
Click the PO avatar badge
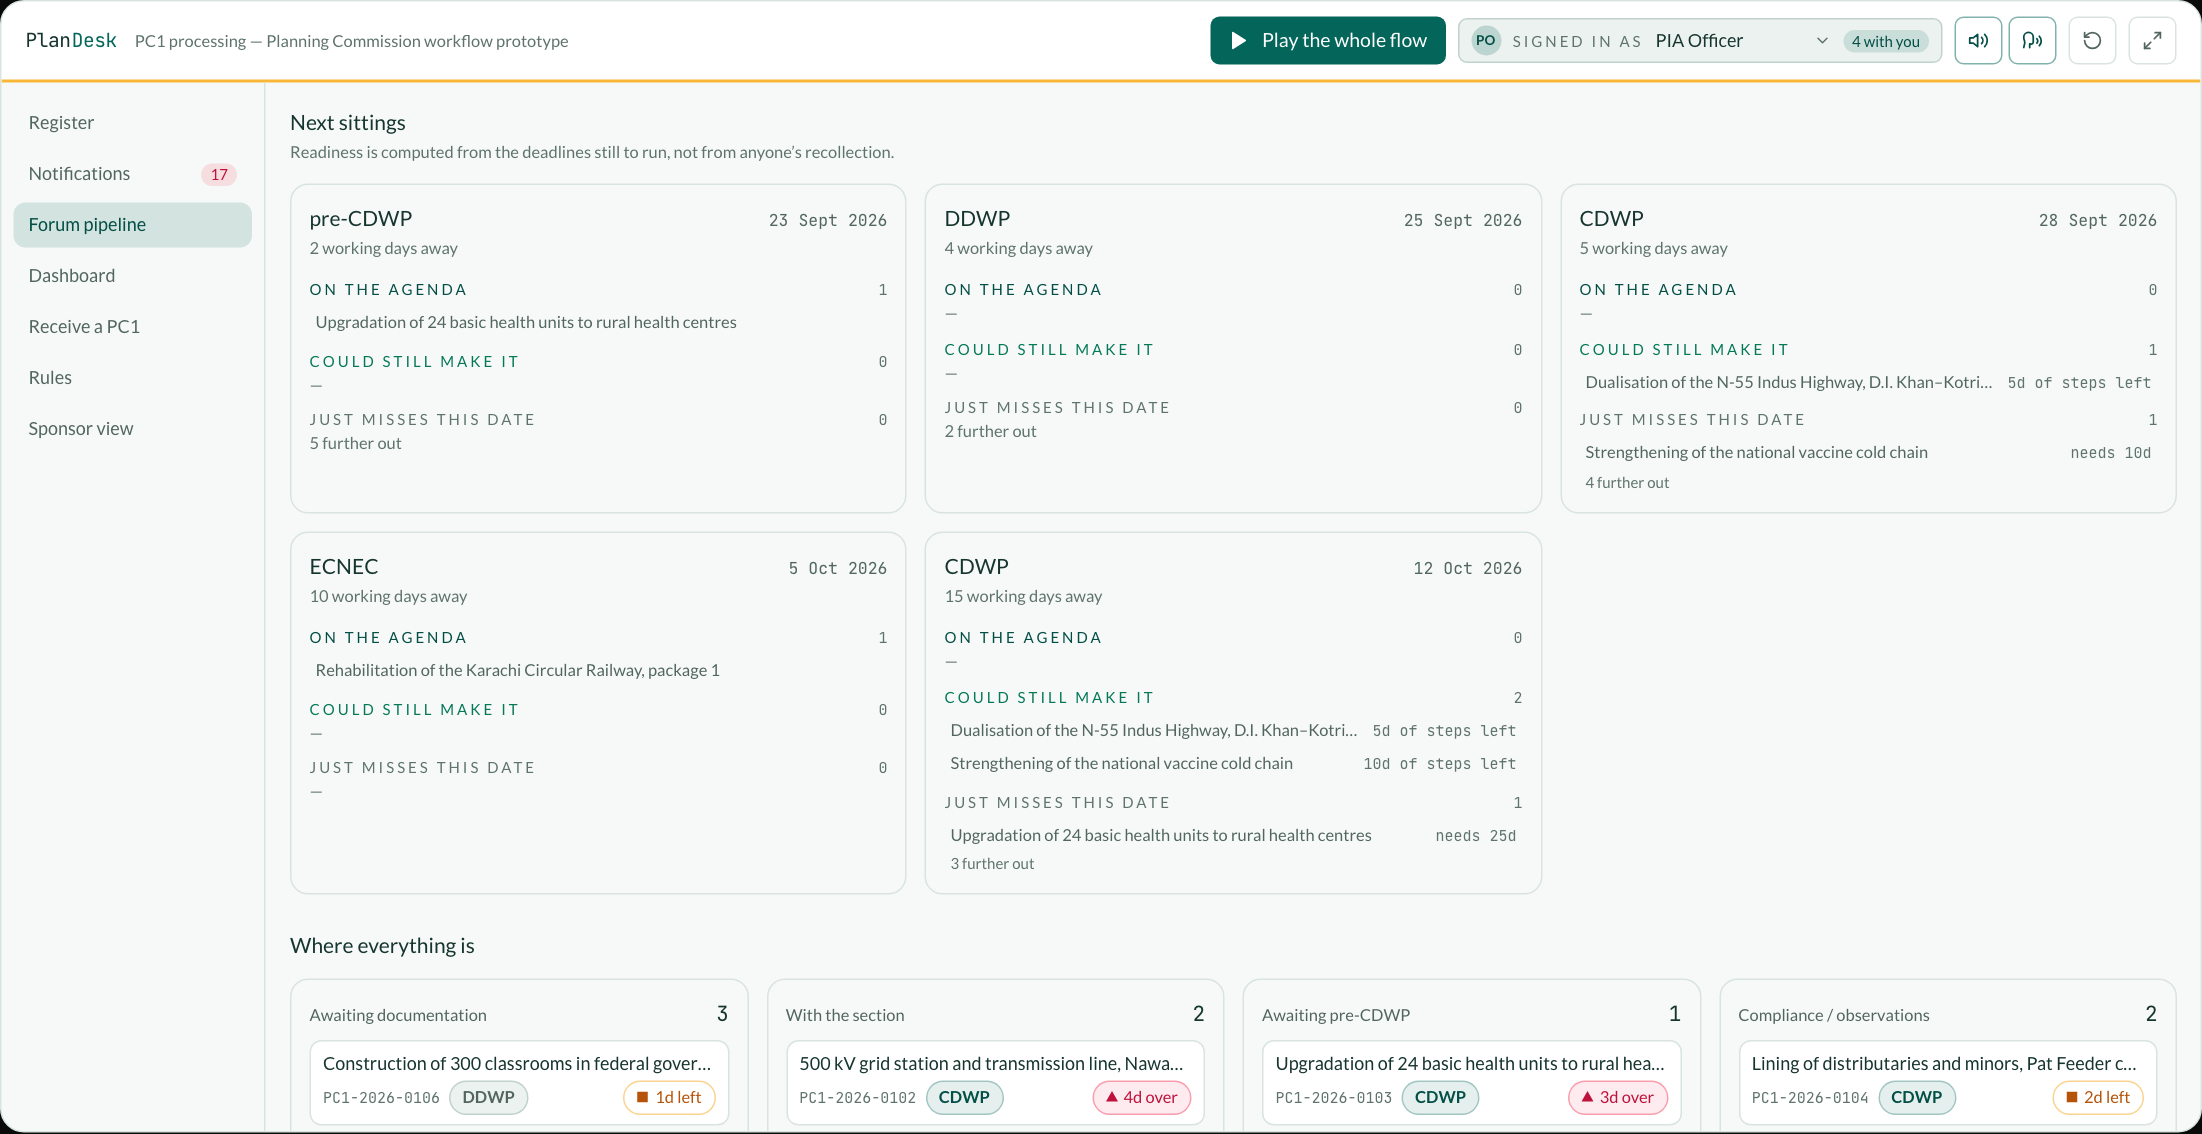(1486, 41)
